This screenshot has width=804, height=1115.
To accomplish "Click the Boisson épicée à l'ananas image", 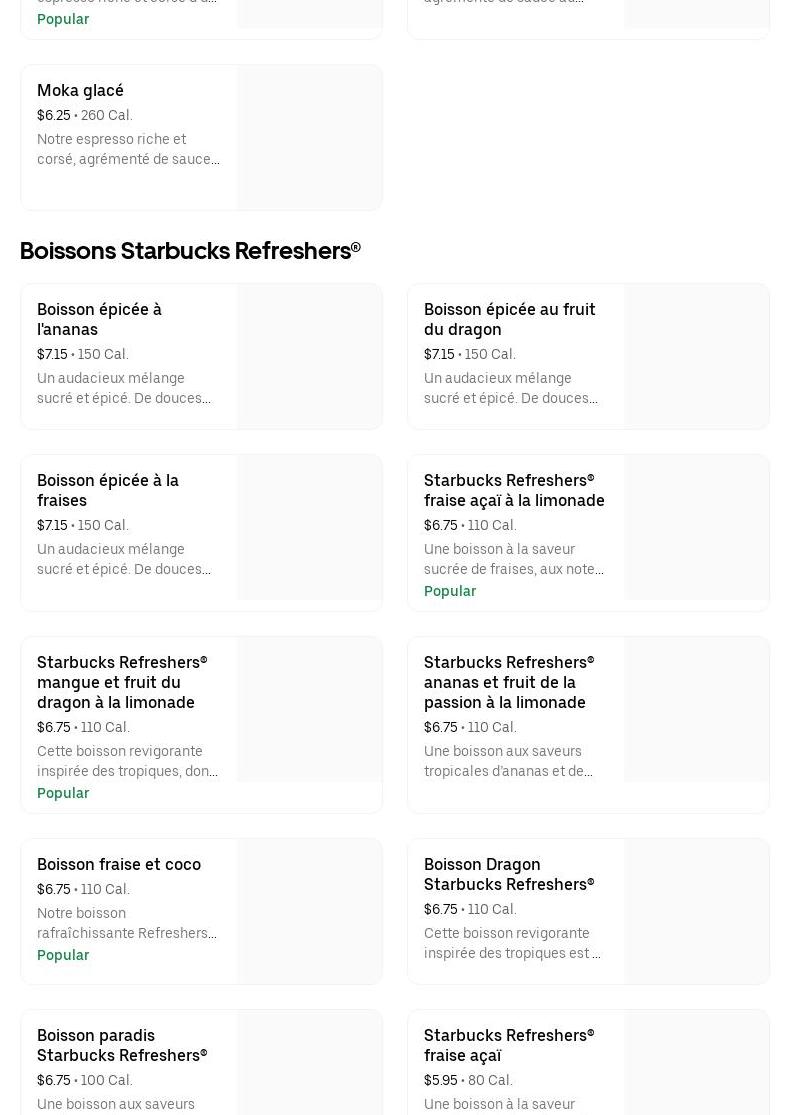I will (309, 357).
